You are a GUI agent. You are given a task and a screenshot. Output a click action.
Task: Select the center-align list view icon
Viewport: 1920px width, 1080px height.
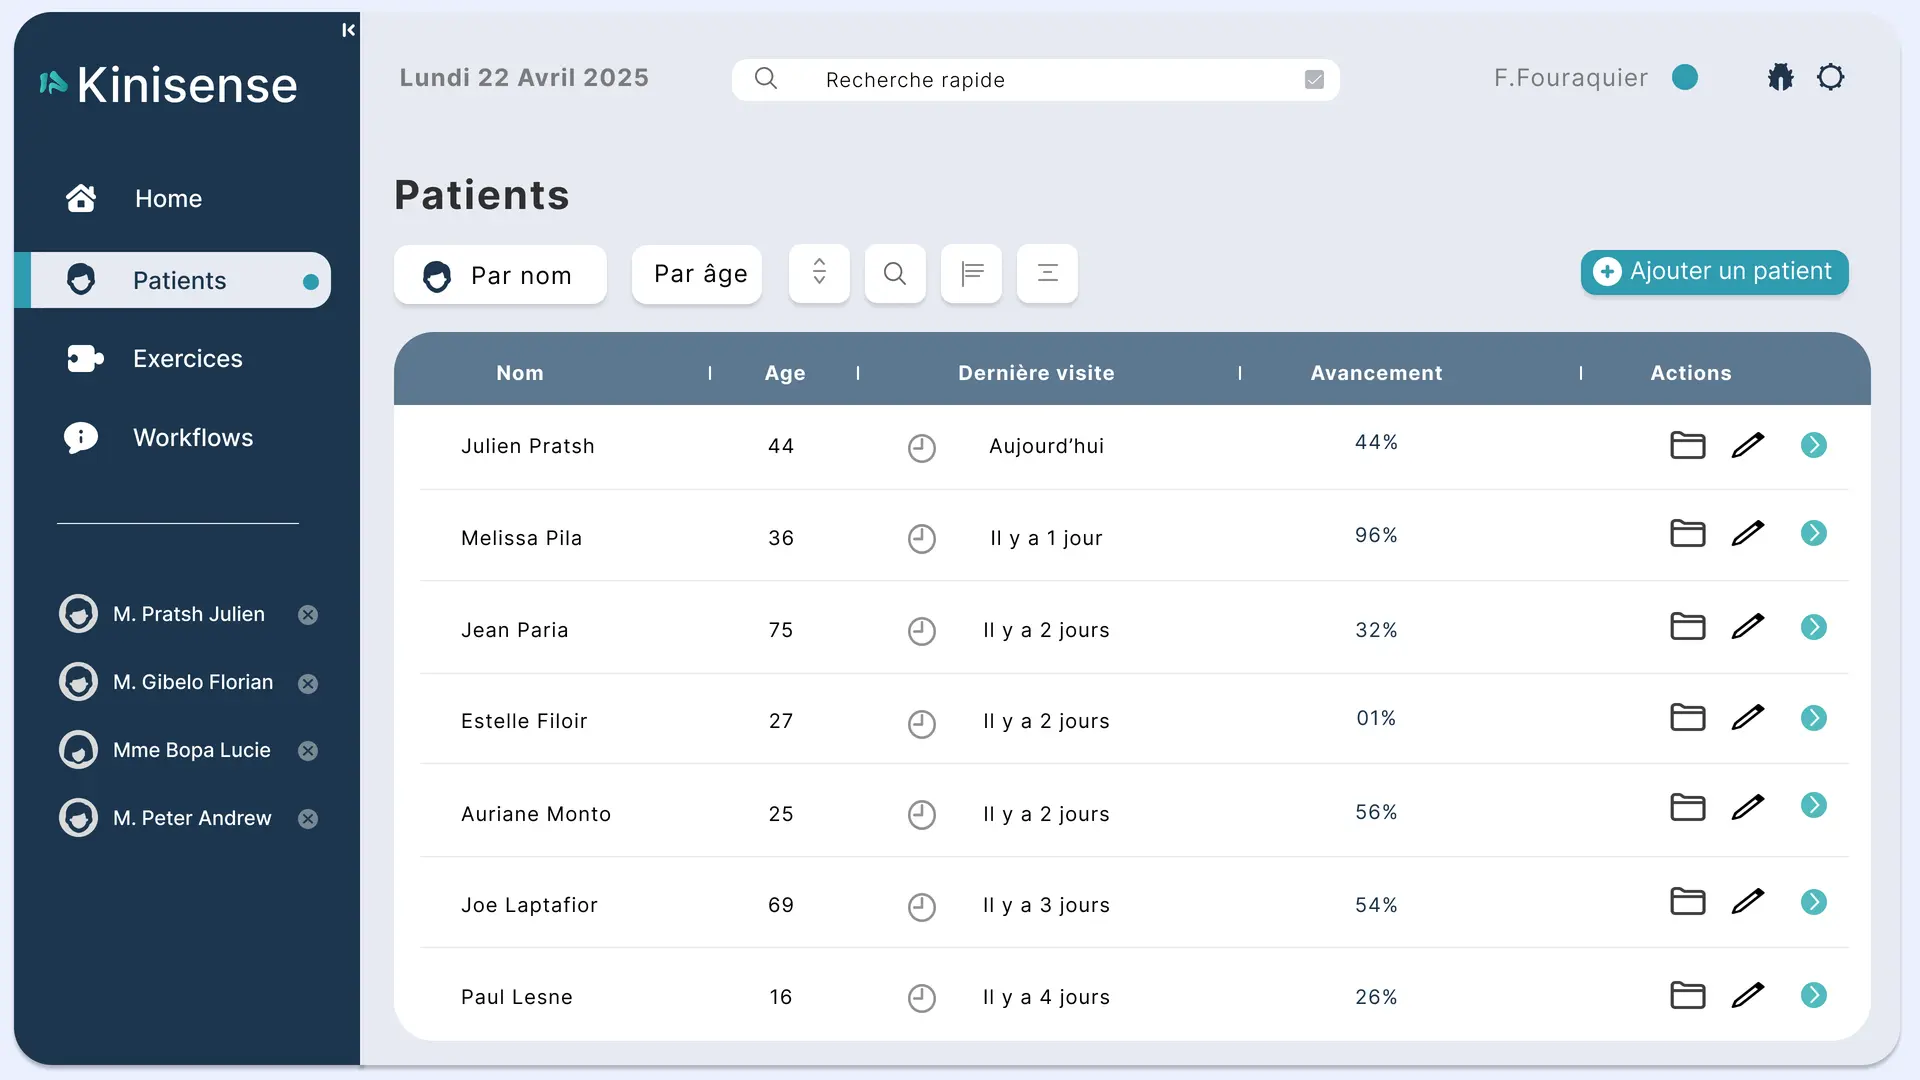tap(1047, 274)
